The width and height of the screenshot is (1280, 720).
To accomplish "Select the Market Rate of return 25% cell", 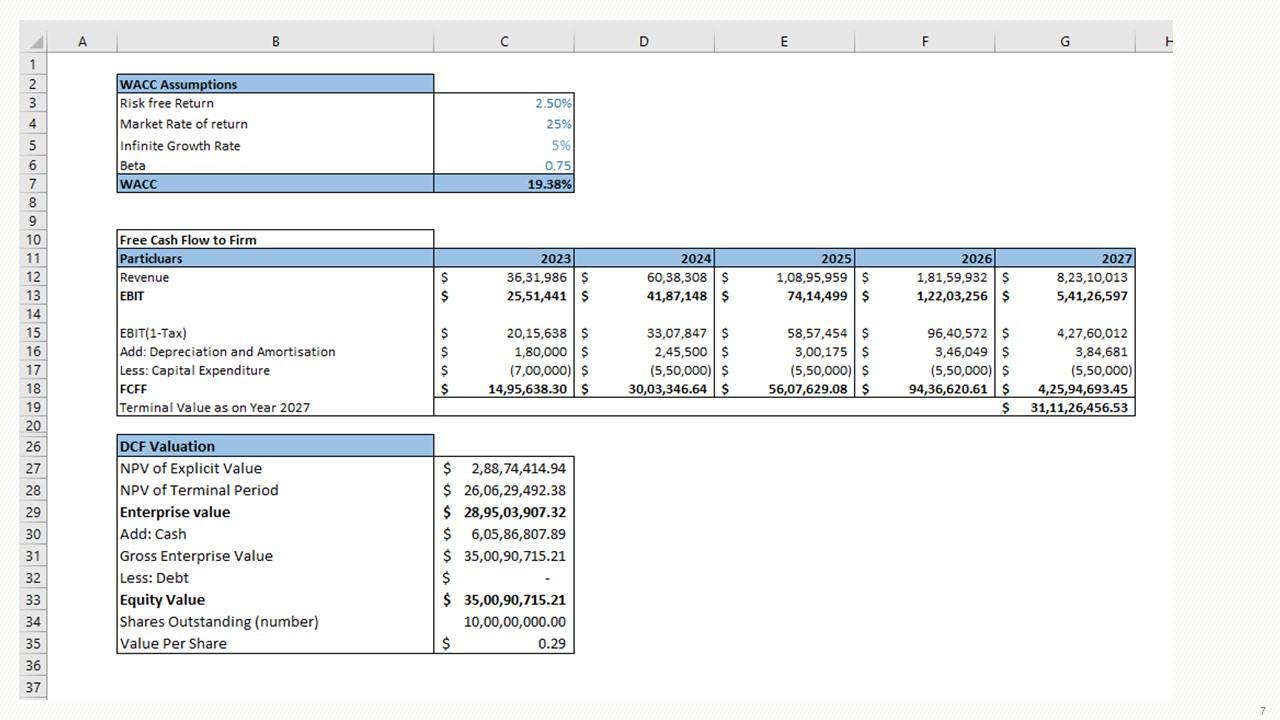I will coord(504,124).
